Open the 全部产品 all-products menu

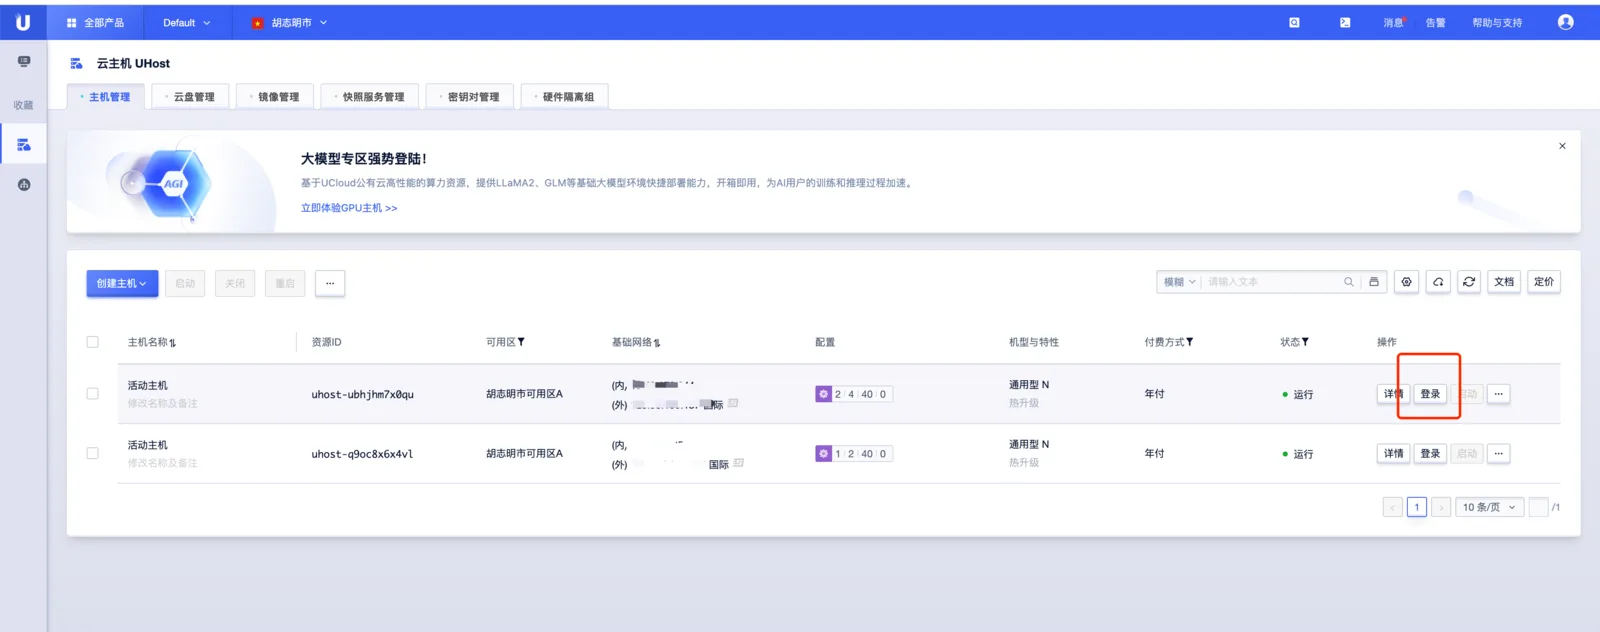point(95,22)
